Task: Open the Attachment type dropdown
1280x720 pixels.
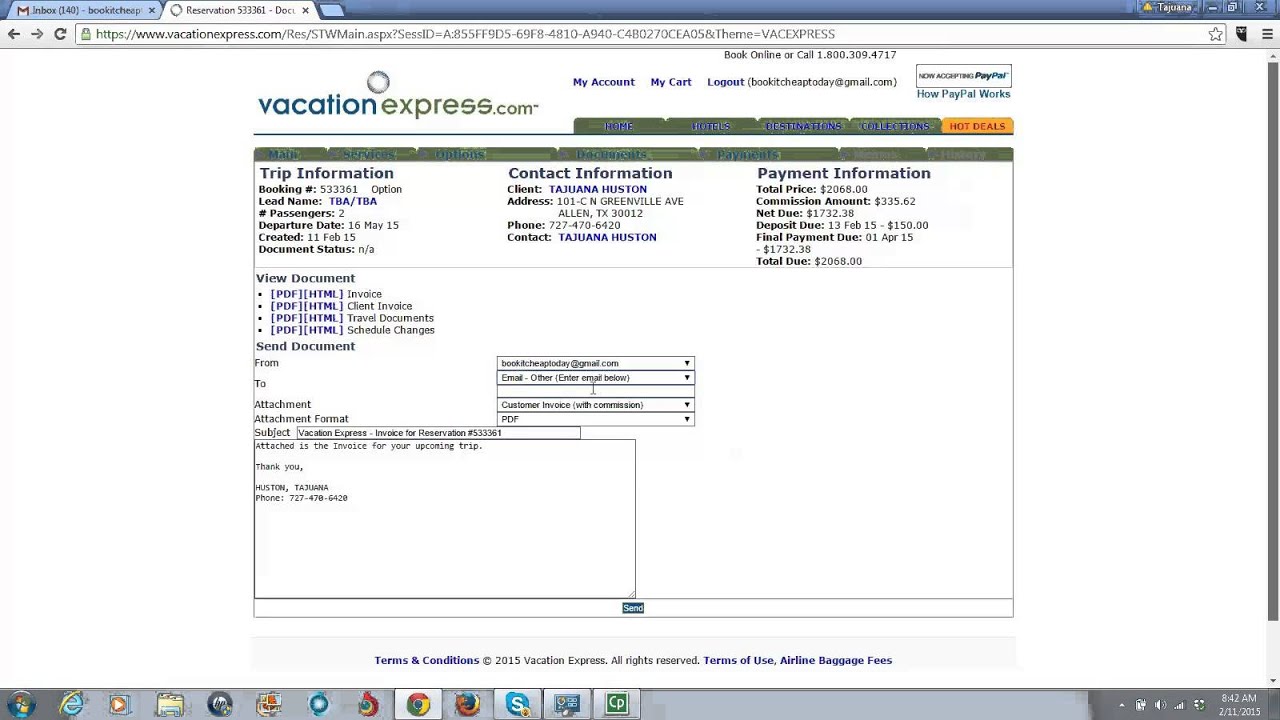Action: coord(595,405)
